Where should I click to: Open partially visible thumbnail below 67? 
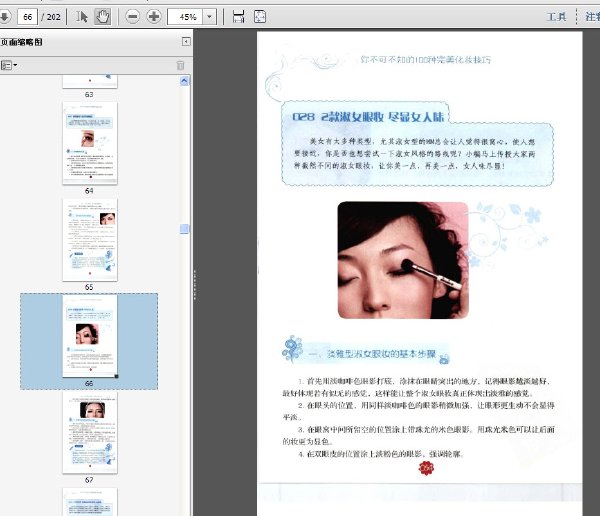90,502
